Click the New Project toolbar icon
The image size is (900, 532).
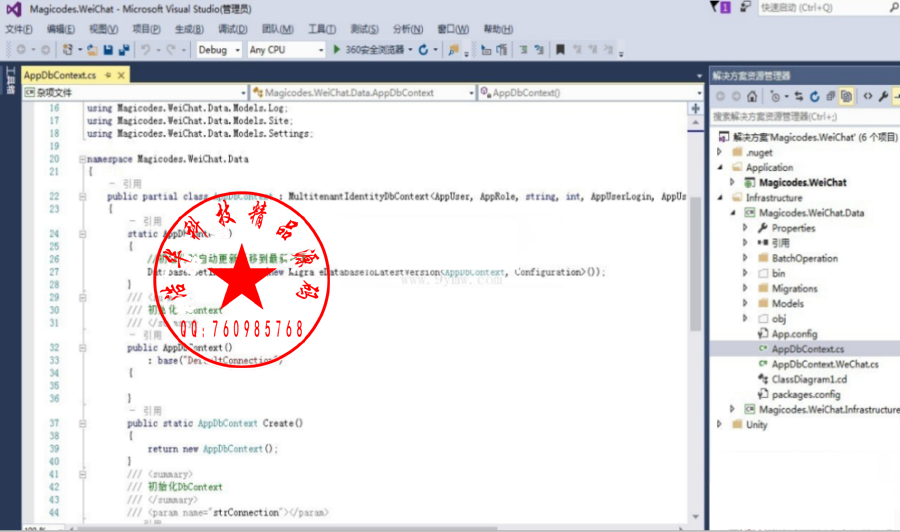point(68,50)
